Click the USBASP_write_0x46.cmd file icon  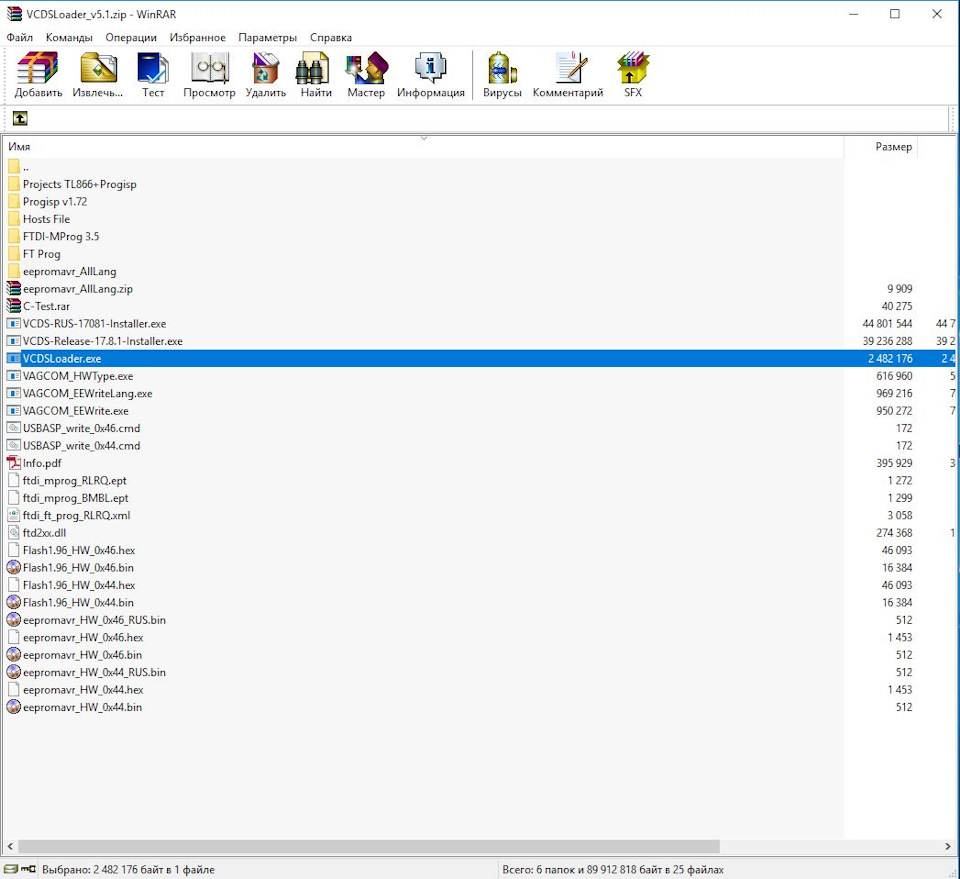coord(13,428)
